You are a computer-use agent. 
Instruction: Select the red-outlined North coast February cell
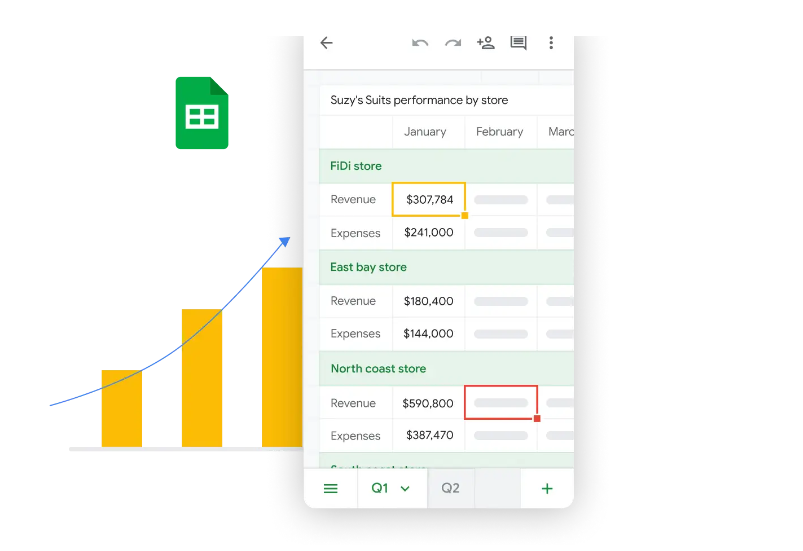501,403
